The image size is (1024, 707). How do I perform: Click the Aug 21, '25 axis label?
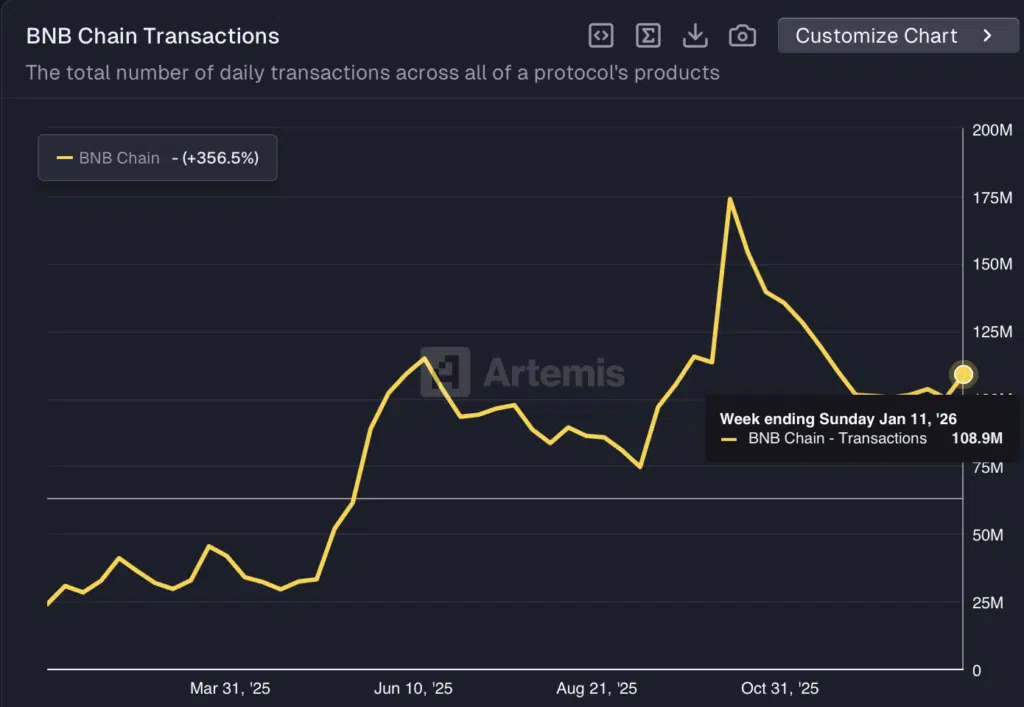pos(597,689)
